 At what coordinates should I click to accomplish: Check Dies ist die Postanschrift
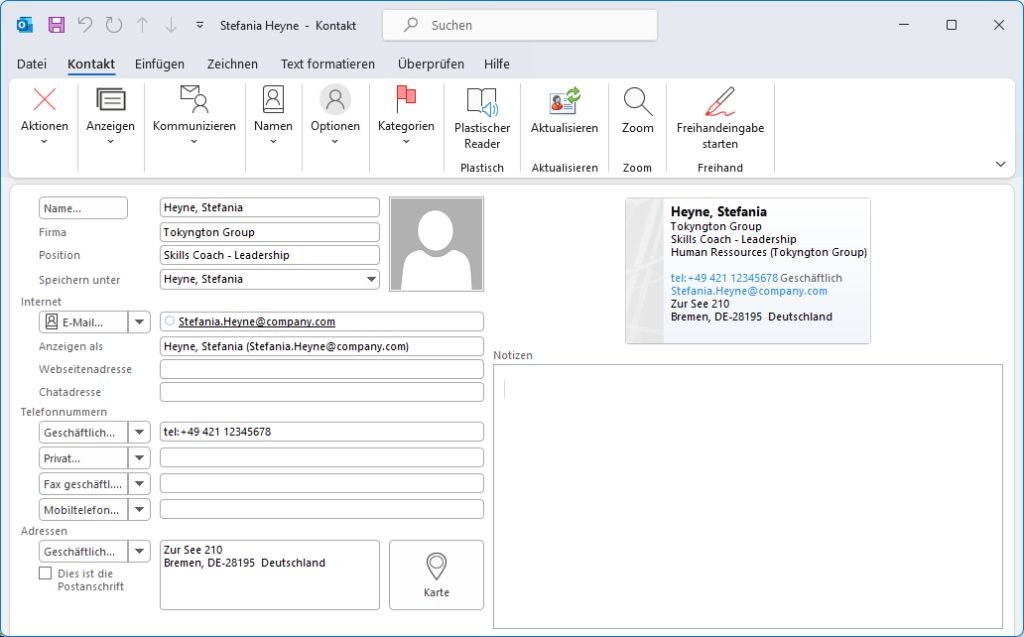(45, 573)
